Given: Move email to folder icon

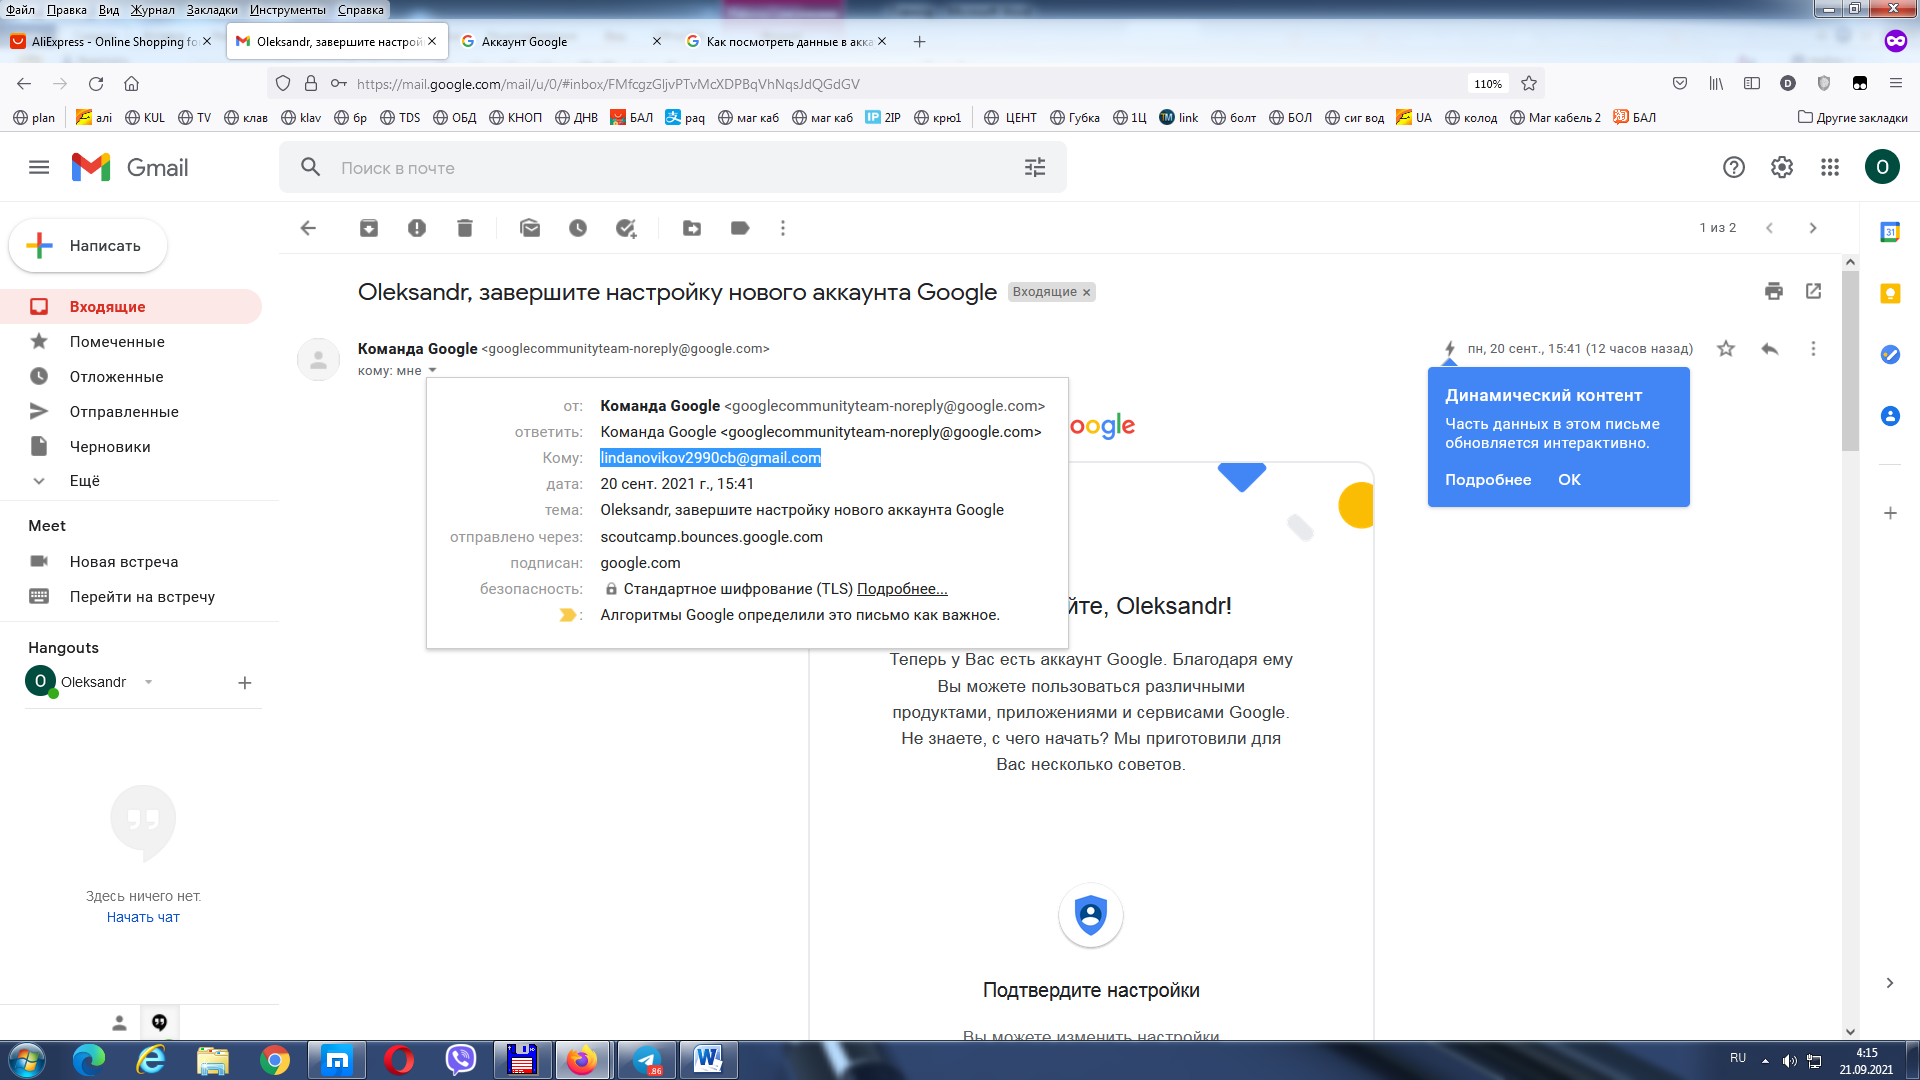Looking at the screenshot, I should [692, 228].
